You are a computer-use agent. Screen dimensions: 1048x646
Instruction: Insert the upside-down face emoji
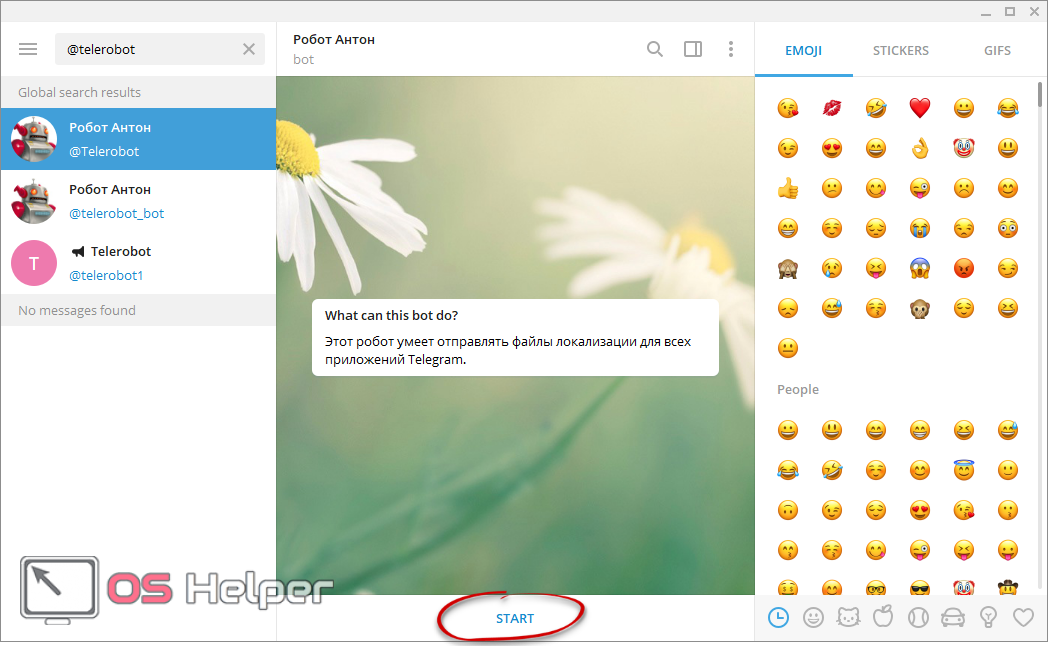[x=788, y=510]
